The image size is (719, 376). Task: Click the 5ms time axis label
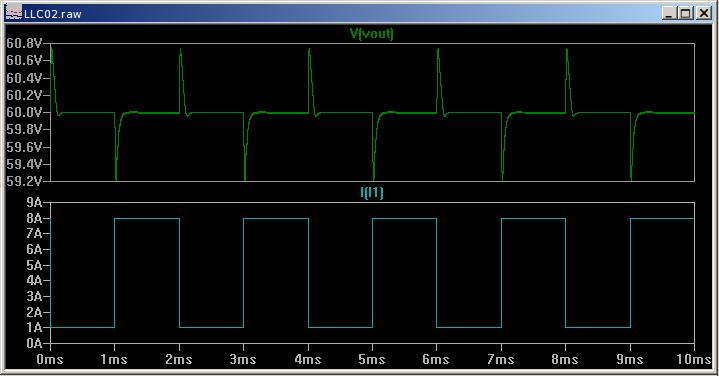[372, 359]
